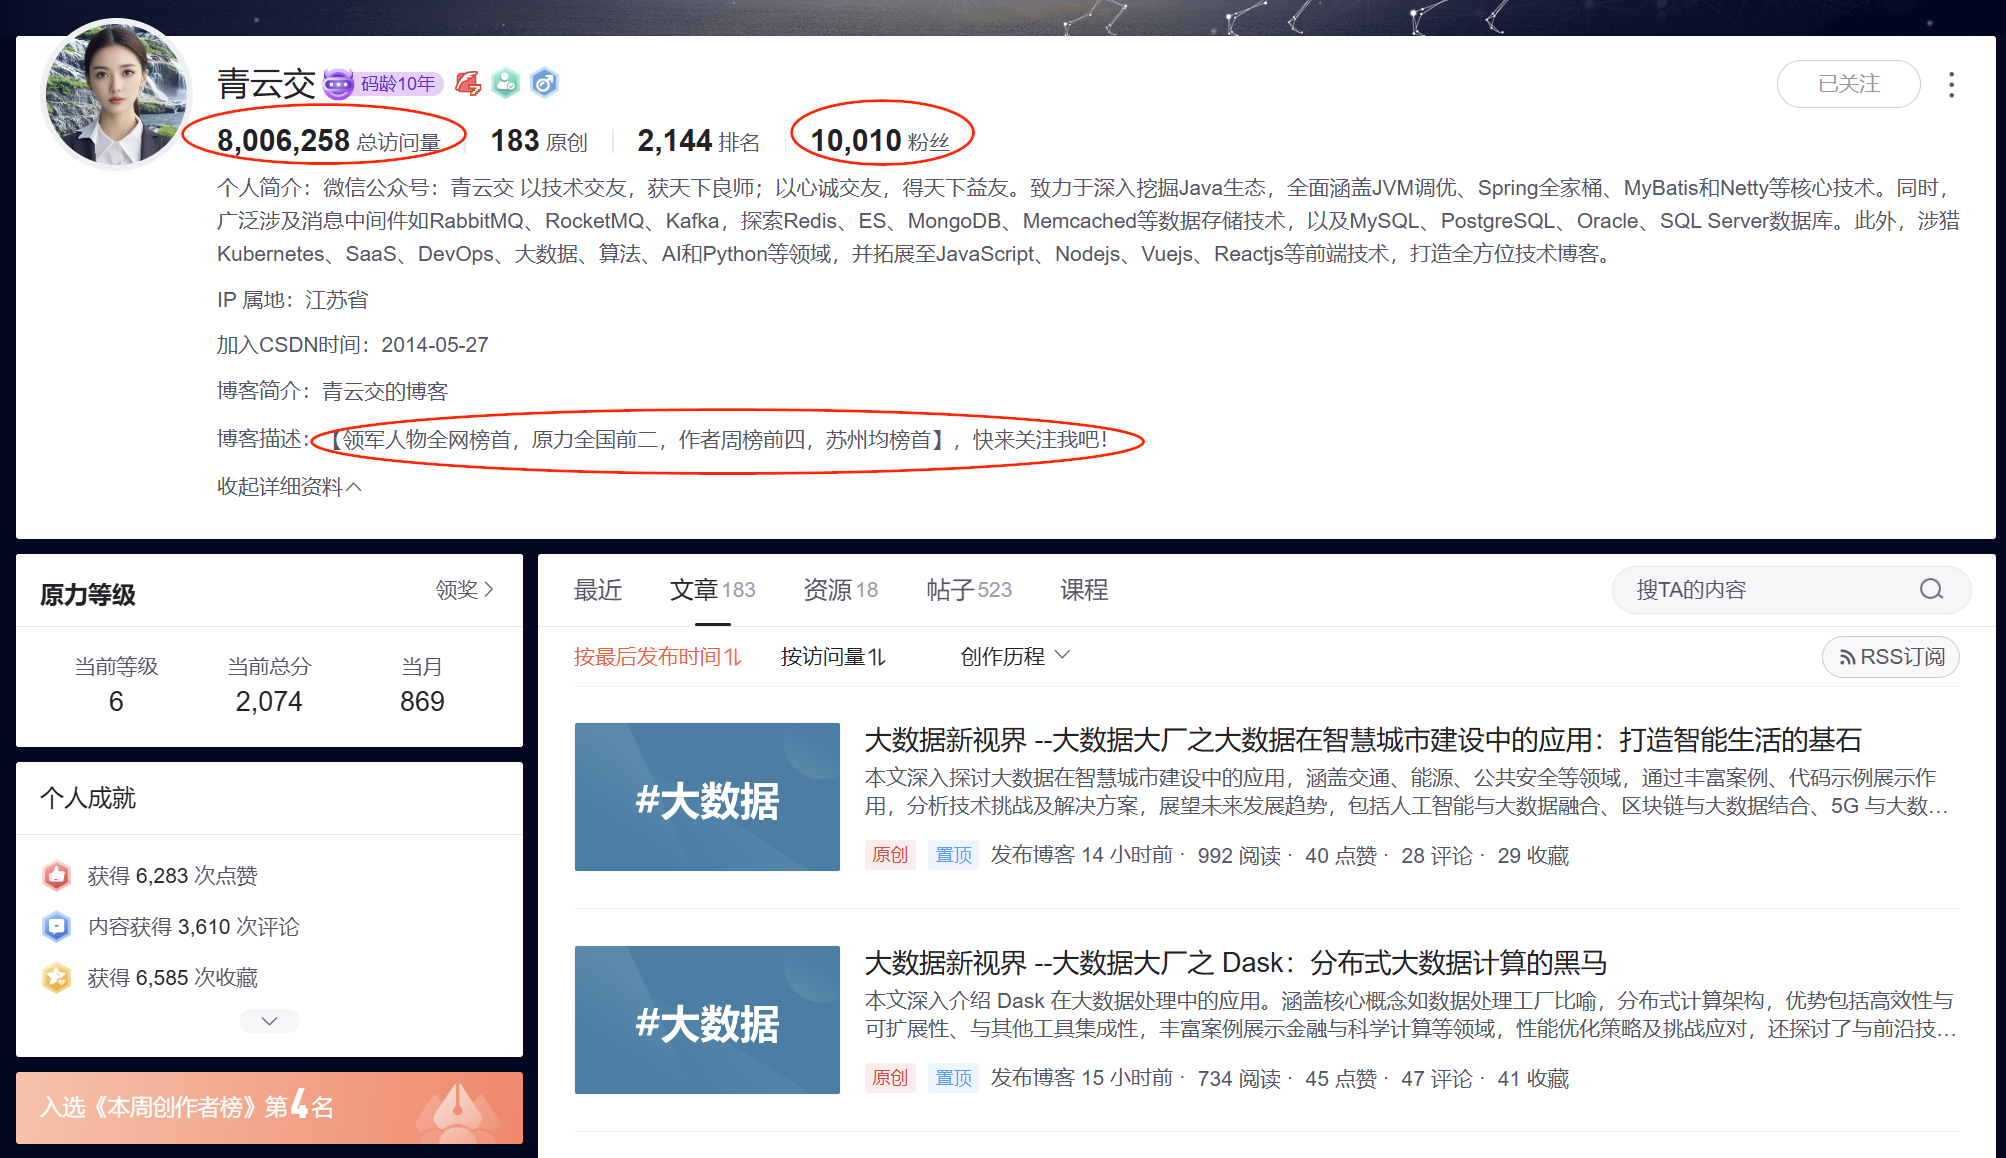Sort articles by 按访问量
This screenshot has width=2006, height=1158.
pyautogui.click(x=833, y=657)
